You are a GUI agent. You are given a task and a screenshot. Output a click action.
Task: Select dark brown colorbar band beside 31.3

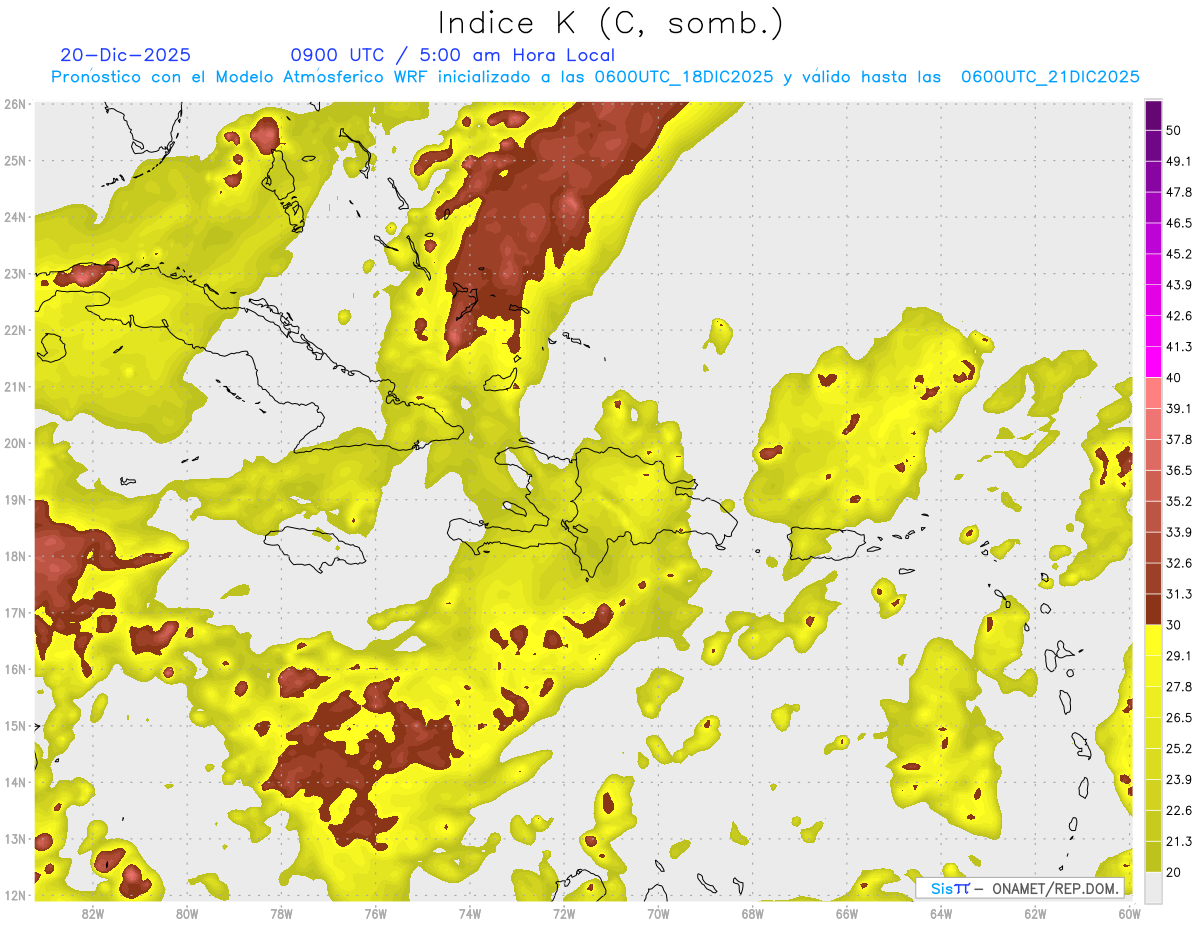pos(1153,609)
